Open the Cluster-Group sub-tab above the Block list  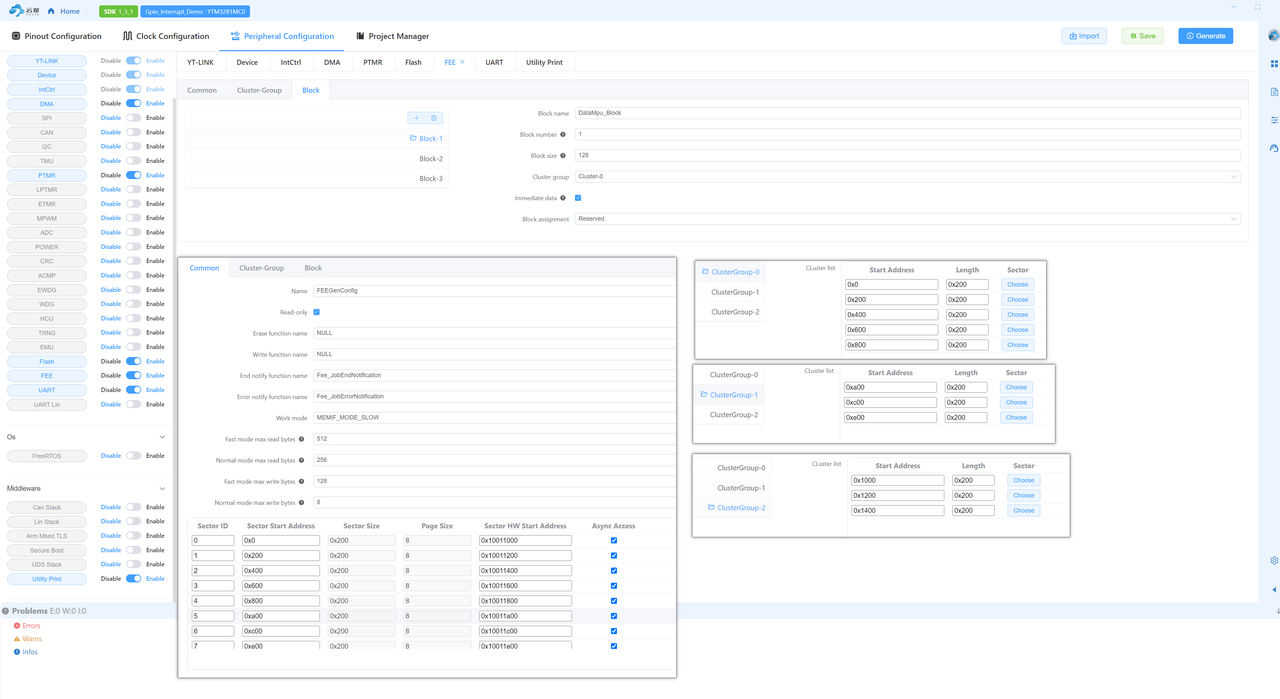[259, 90]
